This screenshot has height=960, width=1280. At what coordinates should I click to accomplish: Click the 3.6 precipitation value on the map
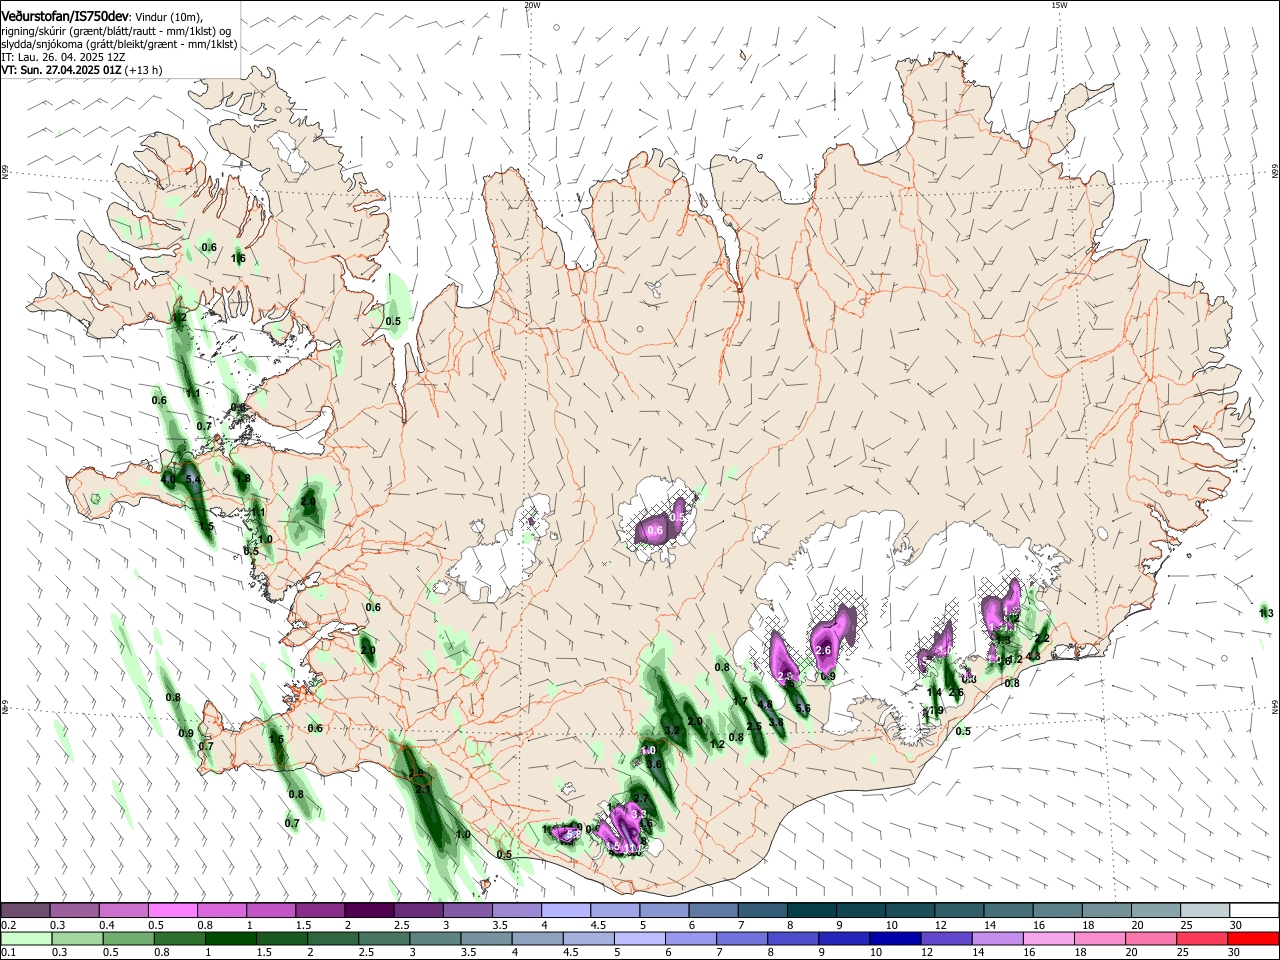coord(655,764)
